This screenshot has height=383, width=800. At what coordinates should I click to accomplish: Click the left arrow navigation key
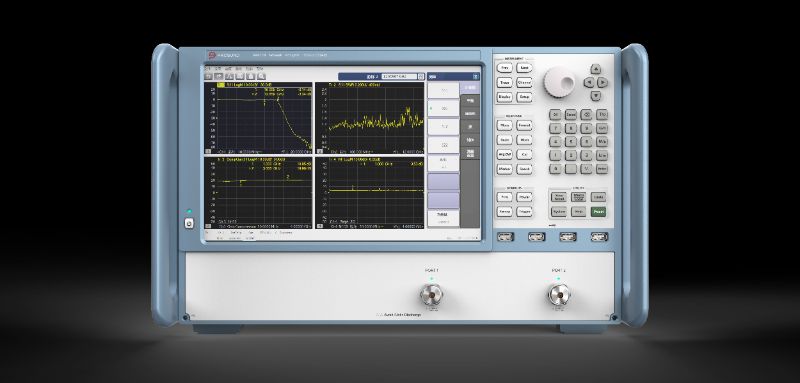589,82
